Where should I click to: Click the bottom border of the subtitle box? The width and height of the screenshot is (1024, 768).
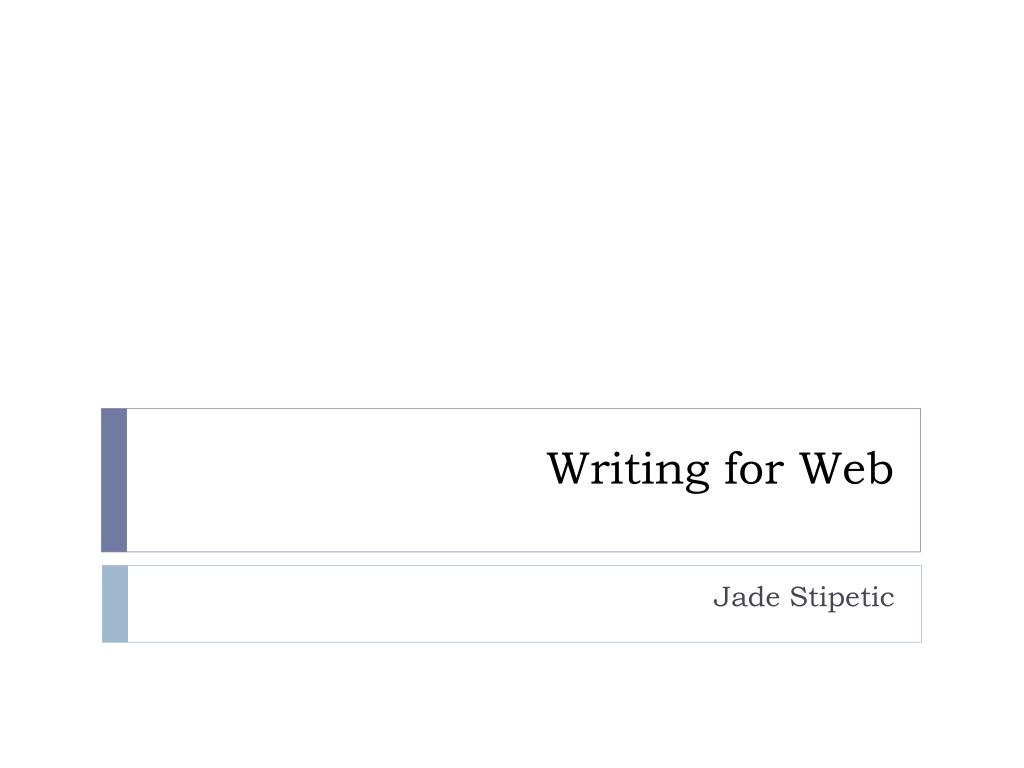pos(522,642)
